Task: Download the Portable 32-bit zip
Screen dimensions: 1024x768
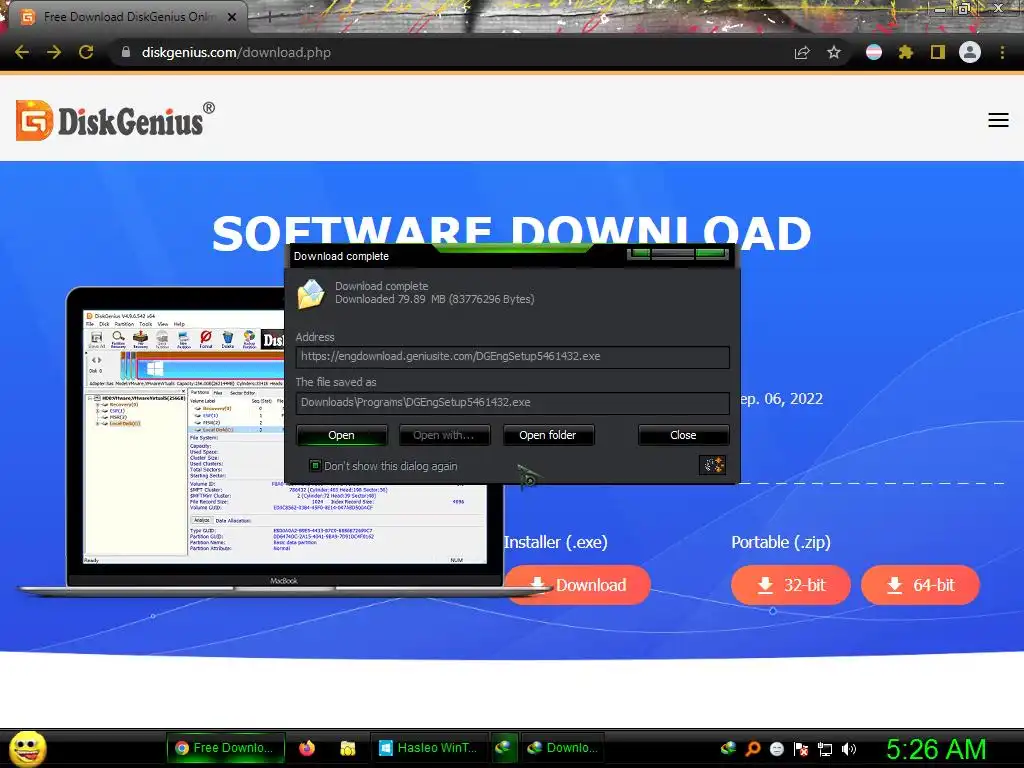Action: coord(790,584)
